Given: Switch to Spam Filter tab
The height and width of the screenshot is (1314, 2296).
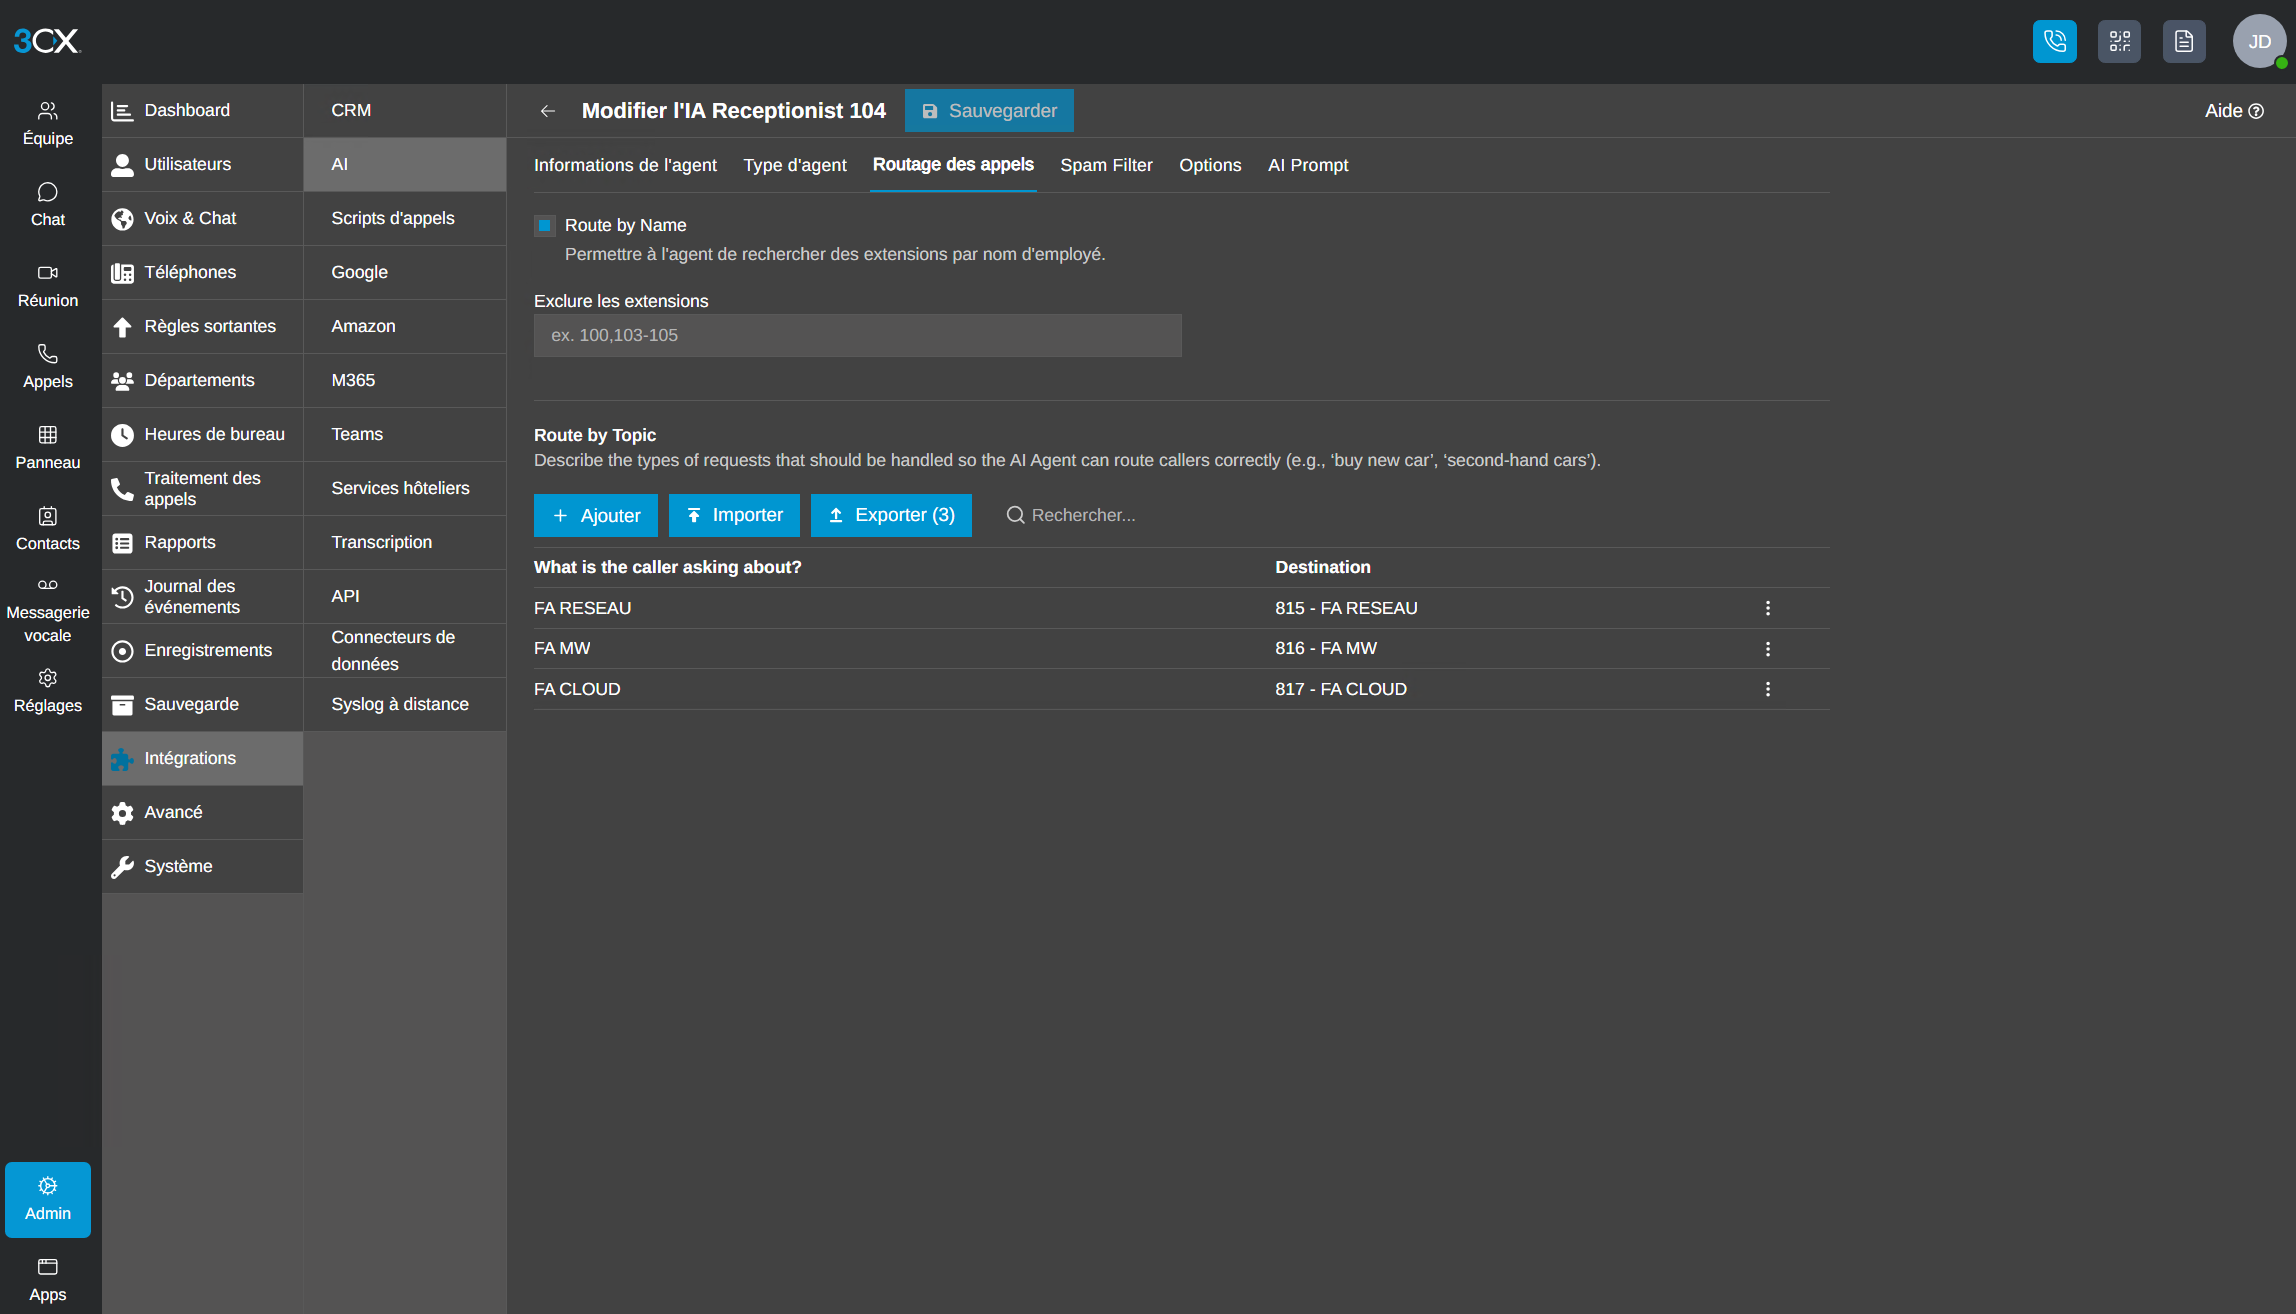Looking at the screenshot, I should (x=1106, y=165).
